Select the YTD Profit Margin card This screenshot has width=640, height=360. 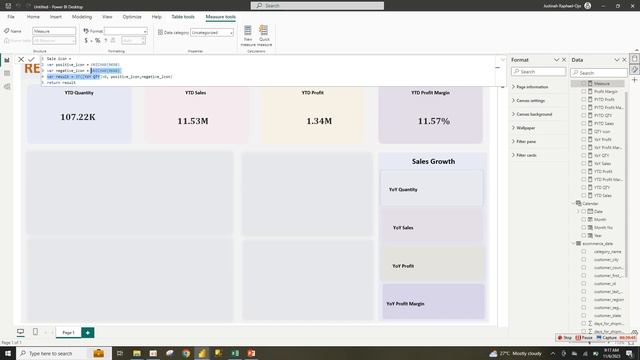(x=431, y=114)
